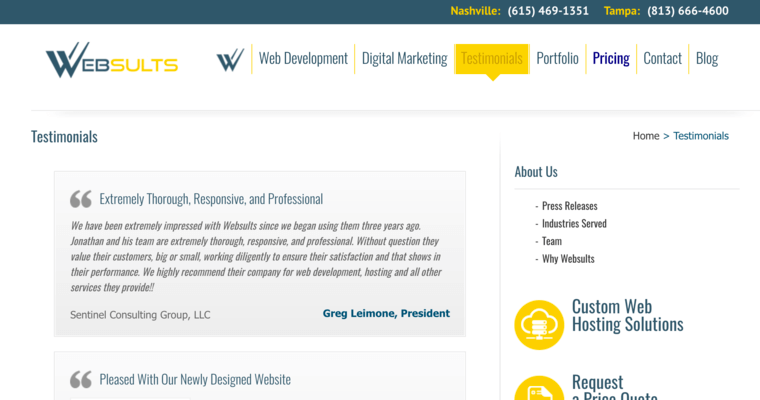This screenshot has width=760, height=400.
Task: Open the Why Websults sidebar link
Action: tap(568, 259)
